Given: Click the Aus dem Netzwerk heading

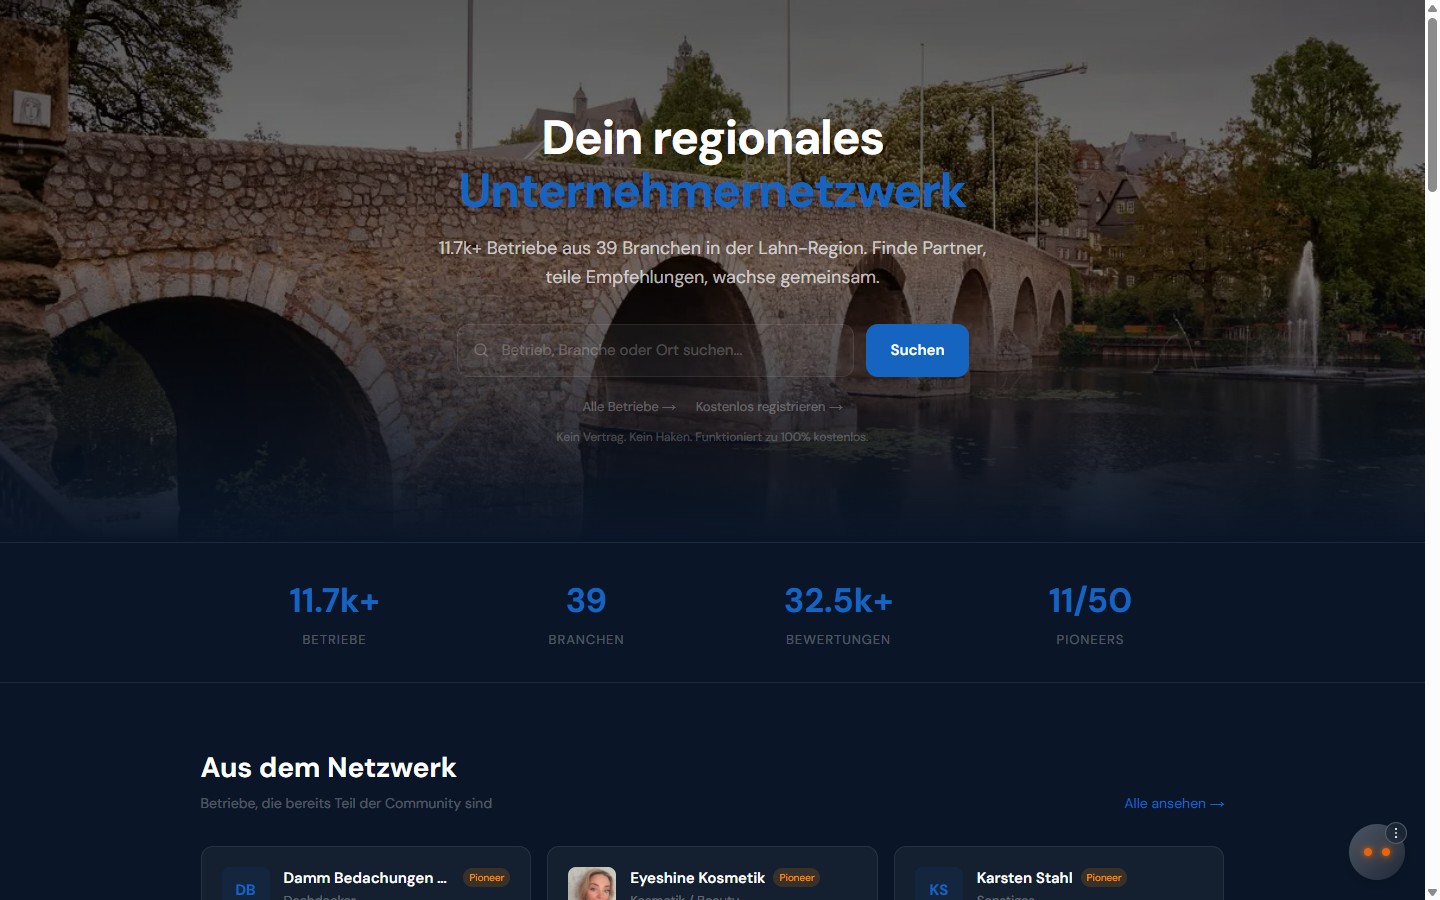Looking at the screenshot, I should tap(328, 767).
